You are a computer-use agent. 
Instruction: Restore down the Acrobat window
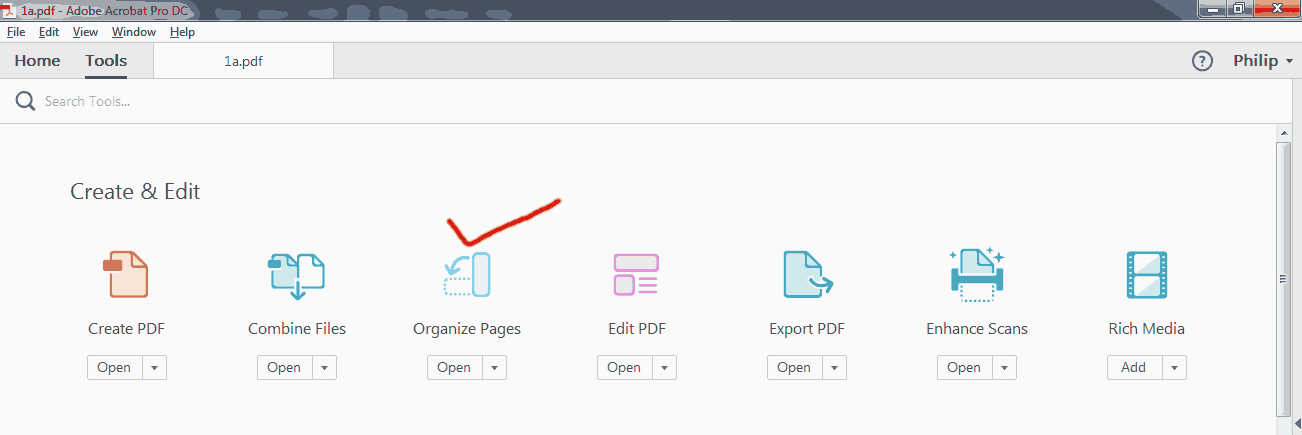(1239, 8)
